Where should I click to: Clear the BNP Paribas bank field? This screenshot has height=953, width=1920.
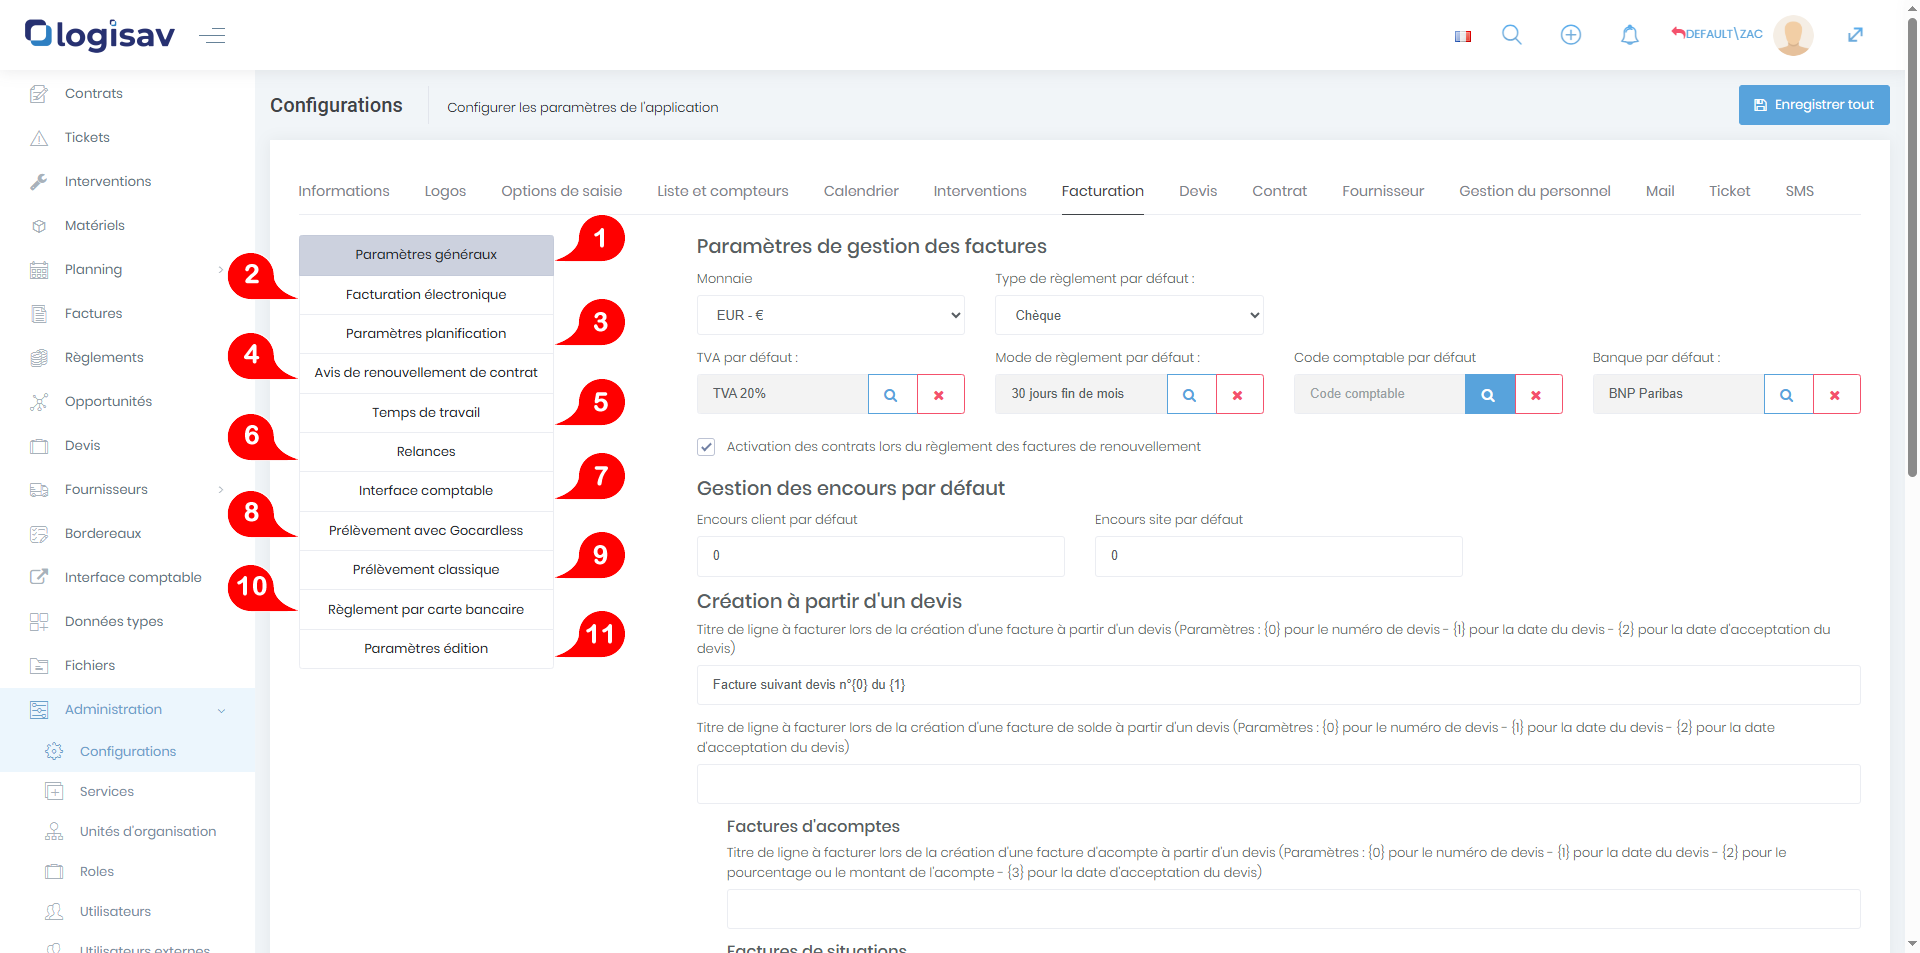click(1835, 394)
